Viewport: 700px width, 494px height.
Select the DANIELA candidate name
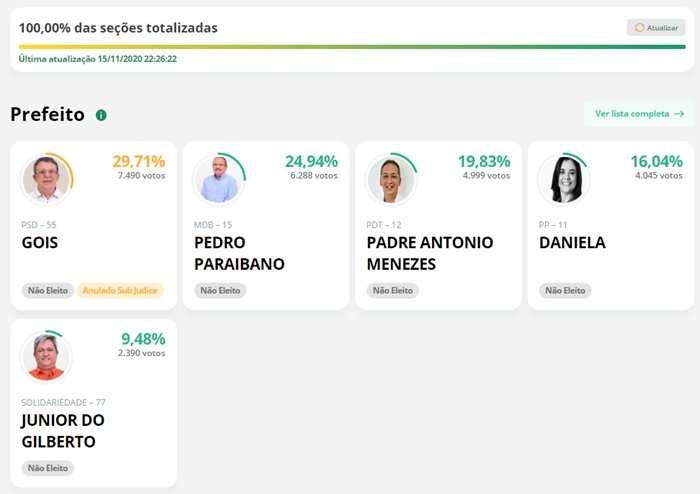tap(572, 243)
